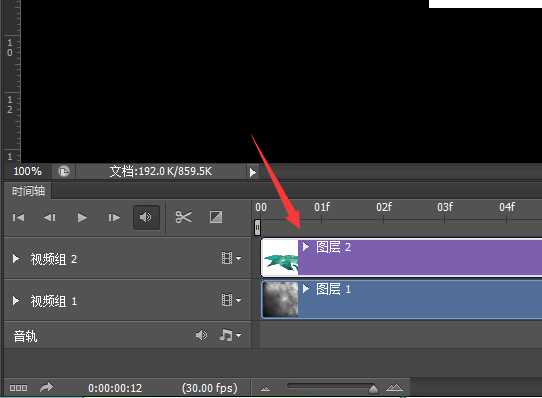Mute the 音轨 audio track

coord(201,335)
